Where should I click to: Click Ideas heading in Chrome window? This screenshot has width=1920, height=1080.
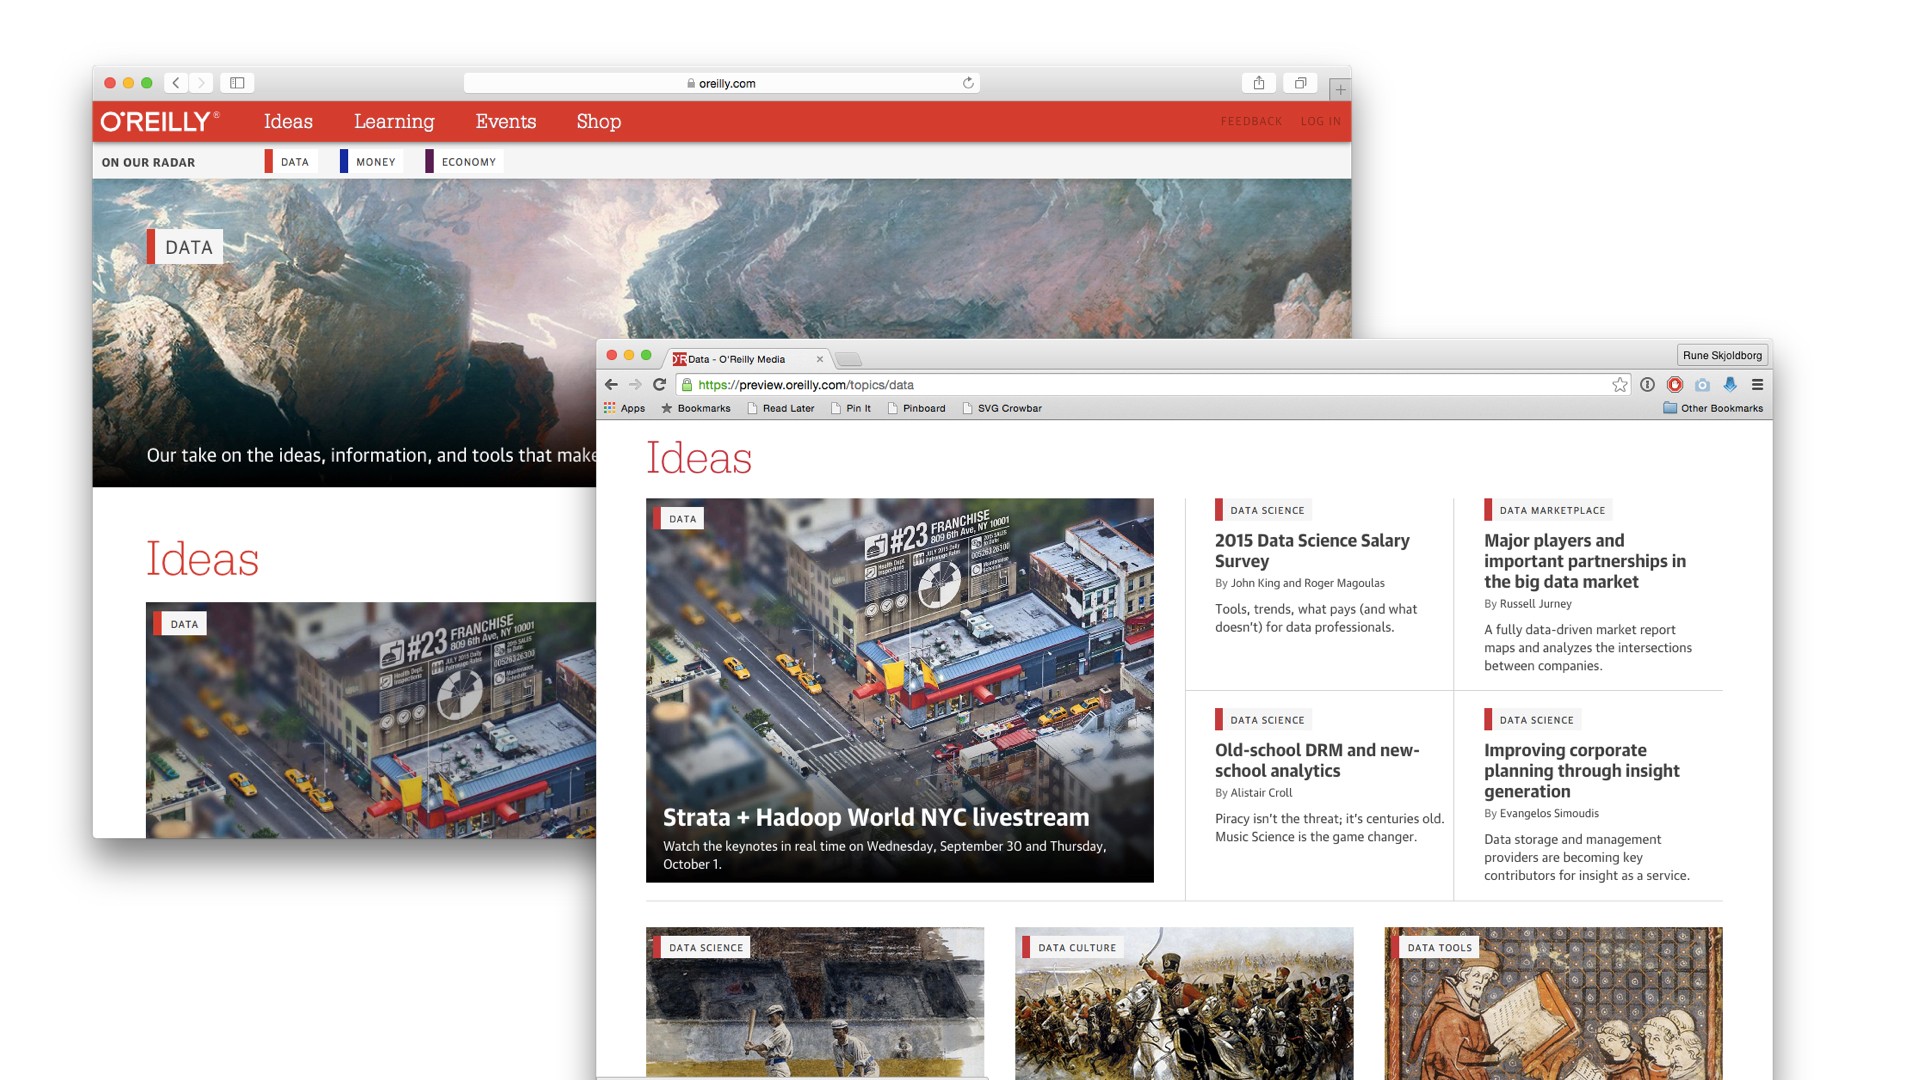[698, 458]
